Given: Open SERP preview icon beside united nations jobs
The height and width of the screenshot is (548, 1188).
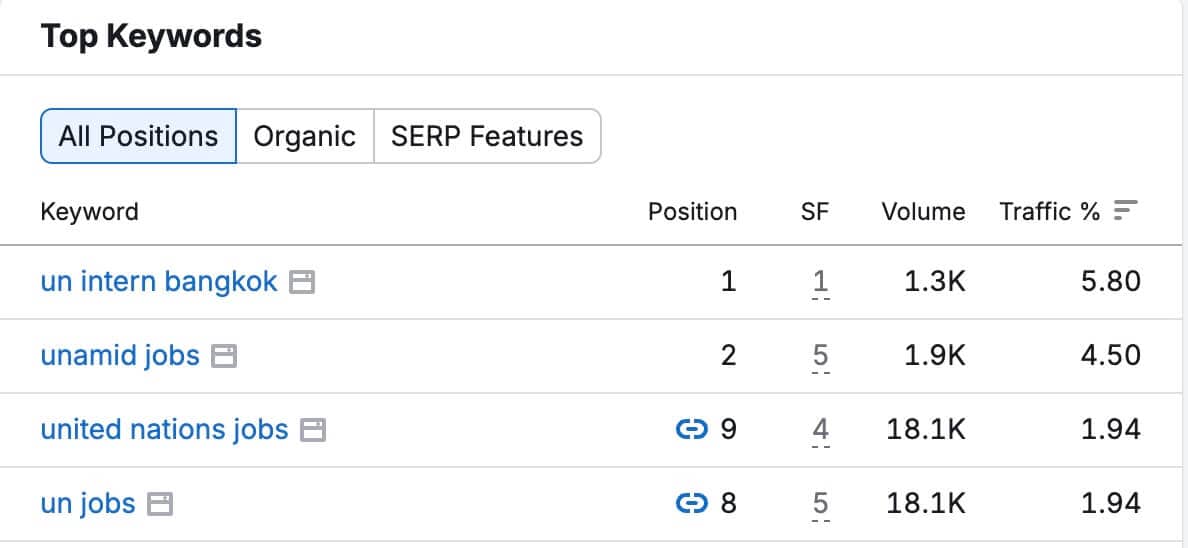Looking at the screenshot, I should (313, 431).
